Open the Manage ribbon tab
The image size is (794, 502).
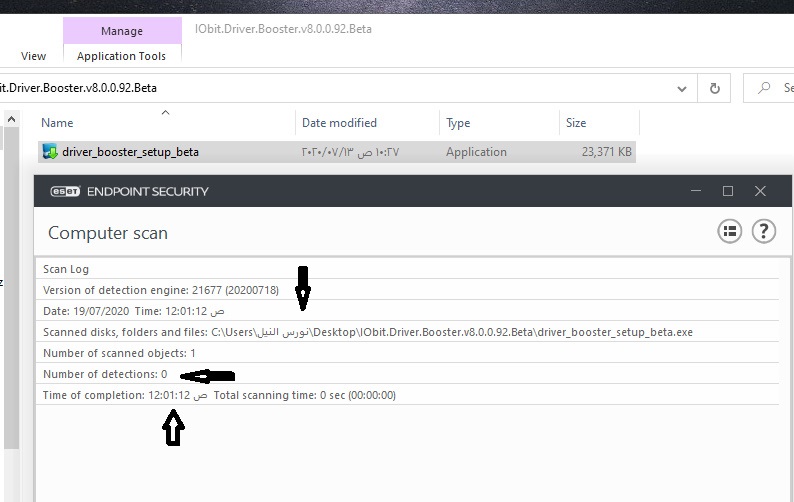[121, 31]
